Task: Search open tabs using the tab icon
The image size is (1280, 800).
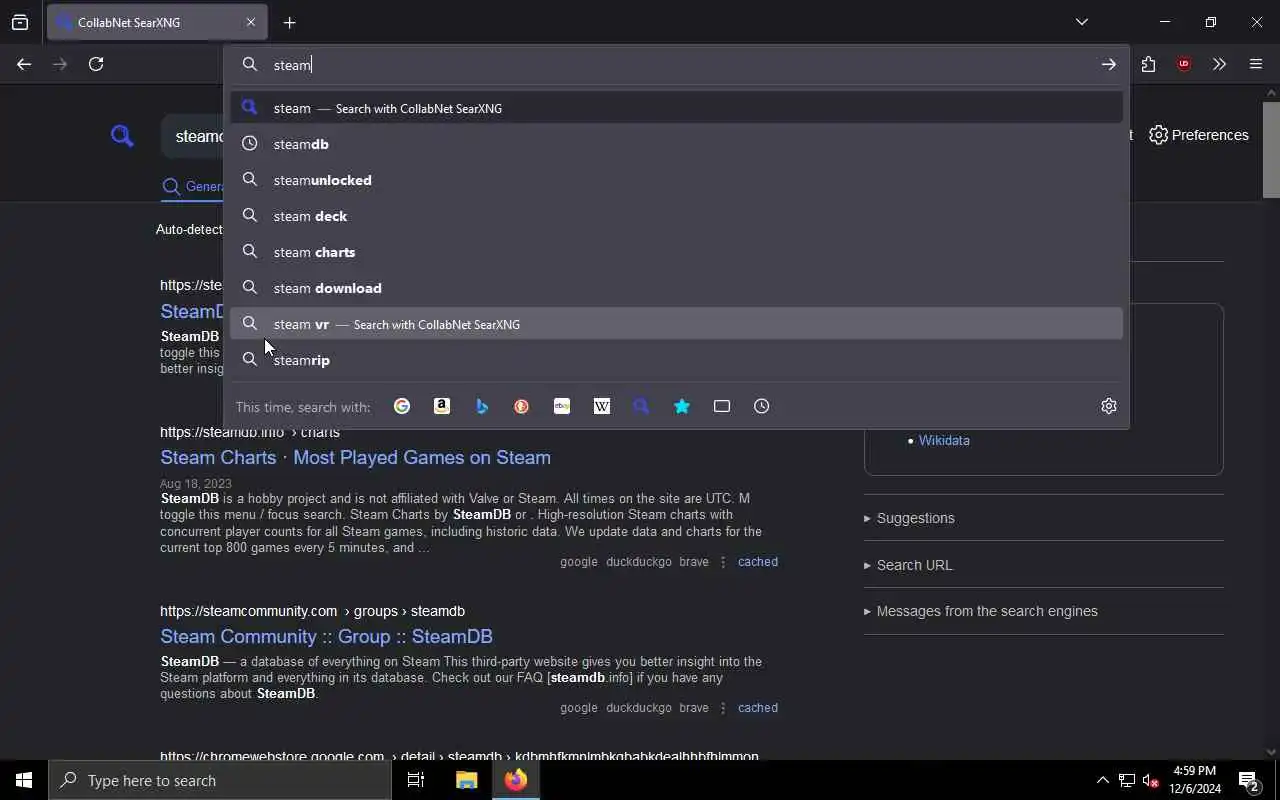Action: pyautogui.click(x=722, y=406)
